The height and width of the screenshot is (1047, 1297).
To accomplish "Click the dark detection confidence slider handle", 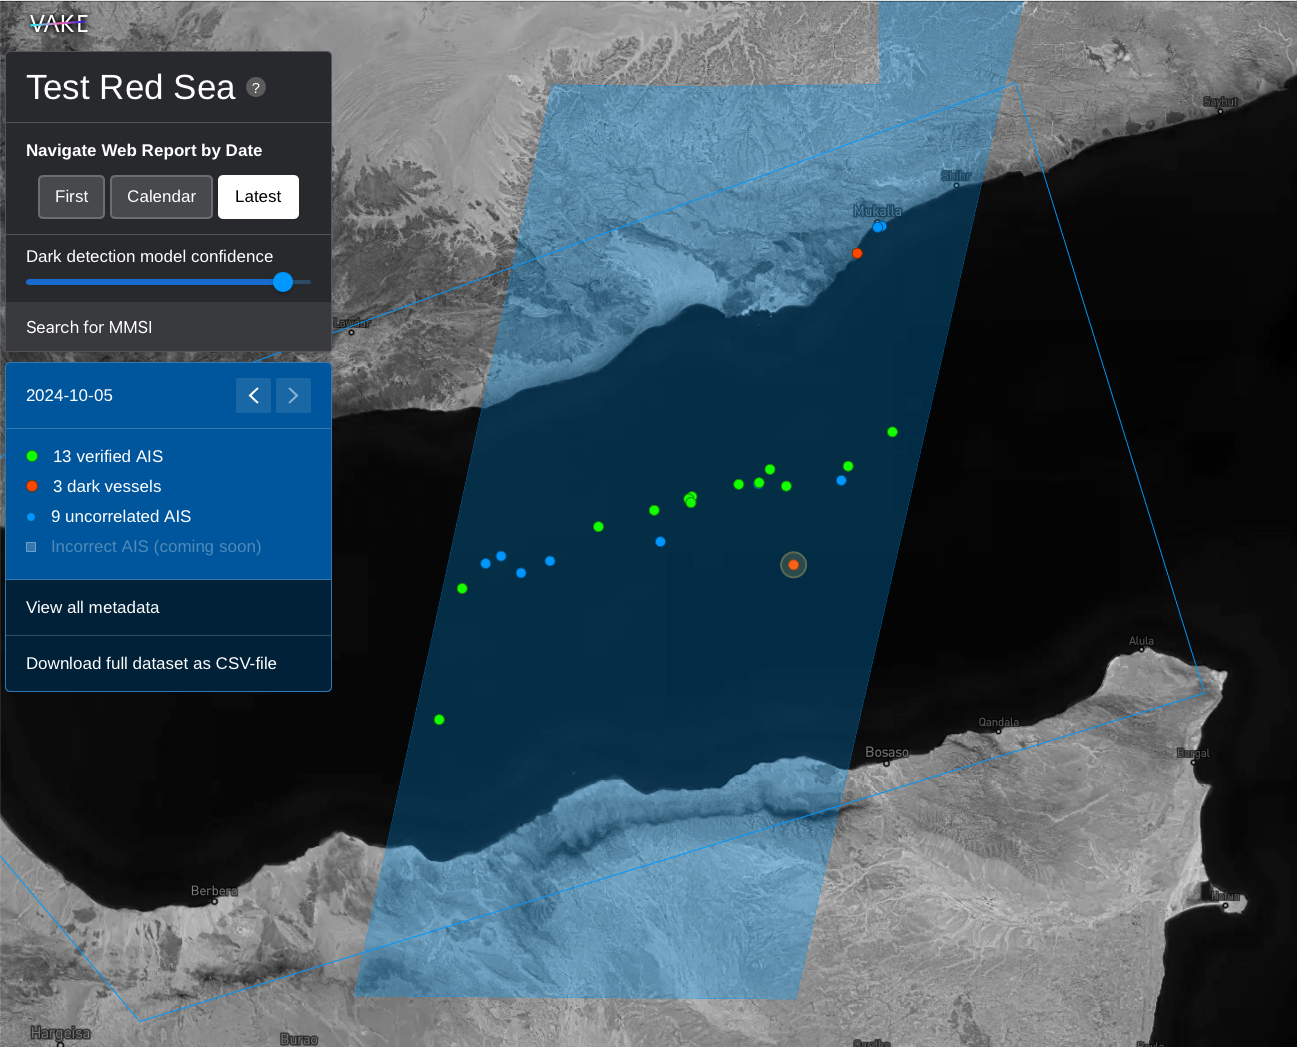I will [x=283, y=282].
